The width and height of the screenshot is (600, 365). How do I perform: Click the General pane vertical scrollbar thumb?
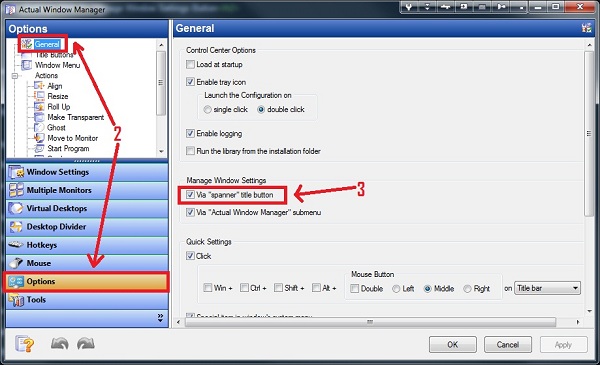589,133
